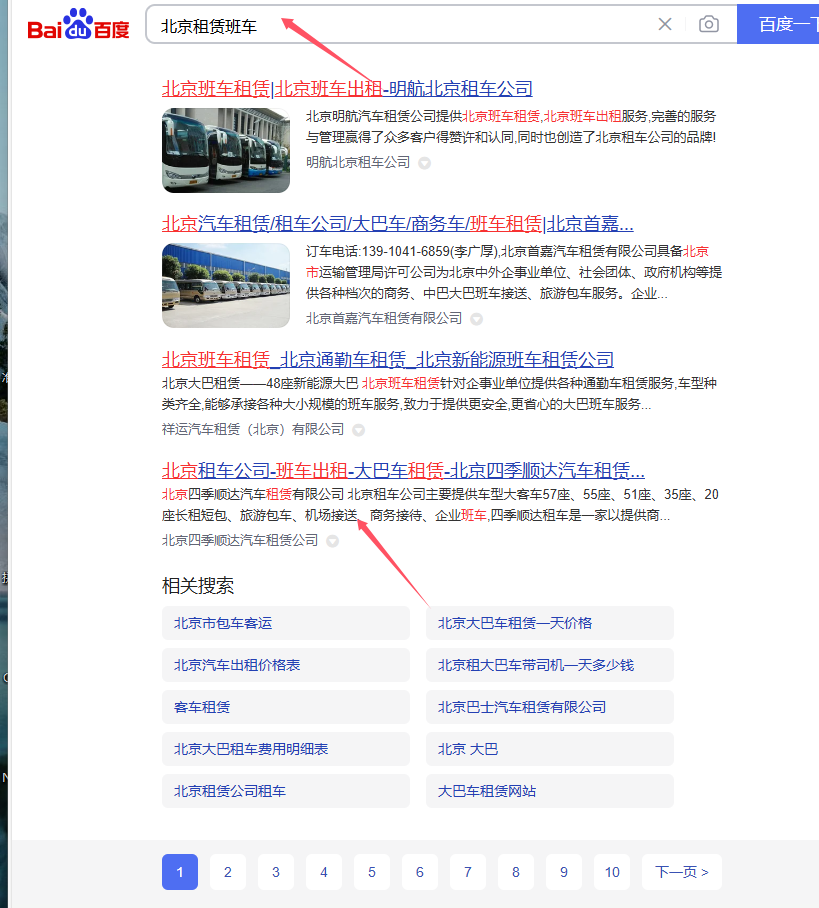Click 下一页 to go to next page
The height and width of the screenshot is (908, 819).
682,872
